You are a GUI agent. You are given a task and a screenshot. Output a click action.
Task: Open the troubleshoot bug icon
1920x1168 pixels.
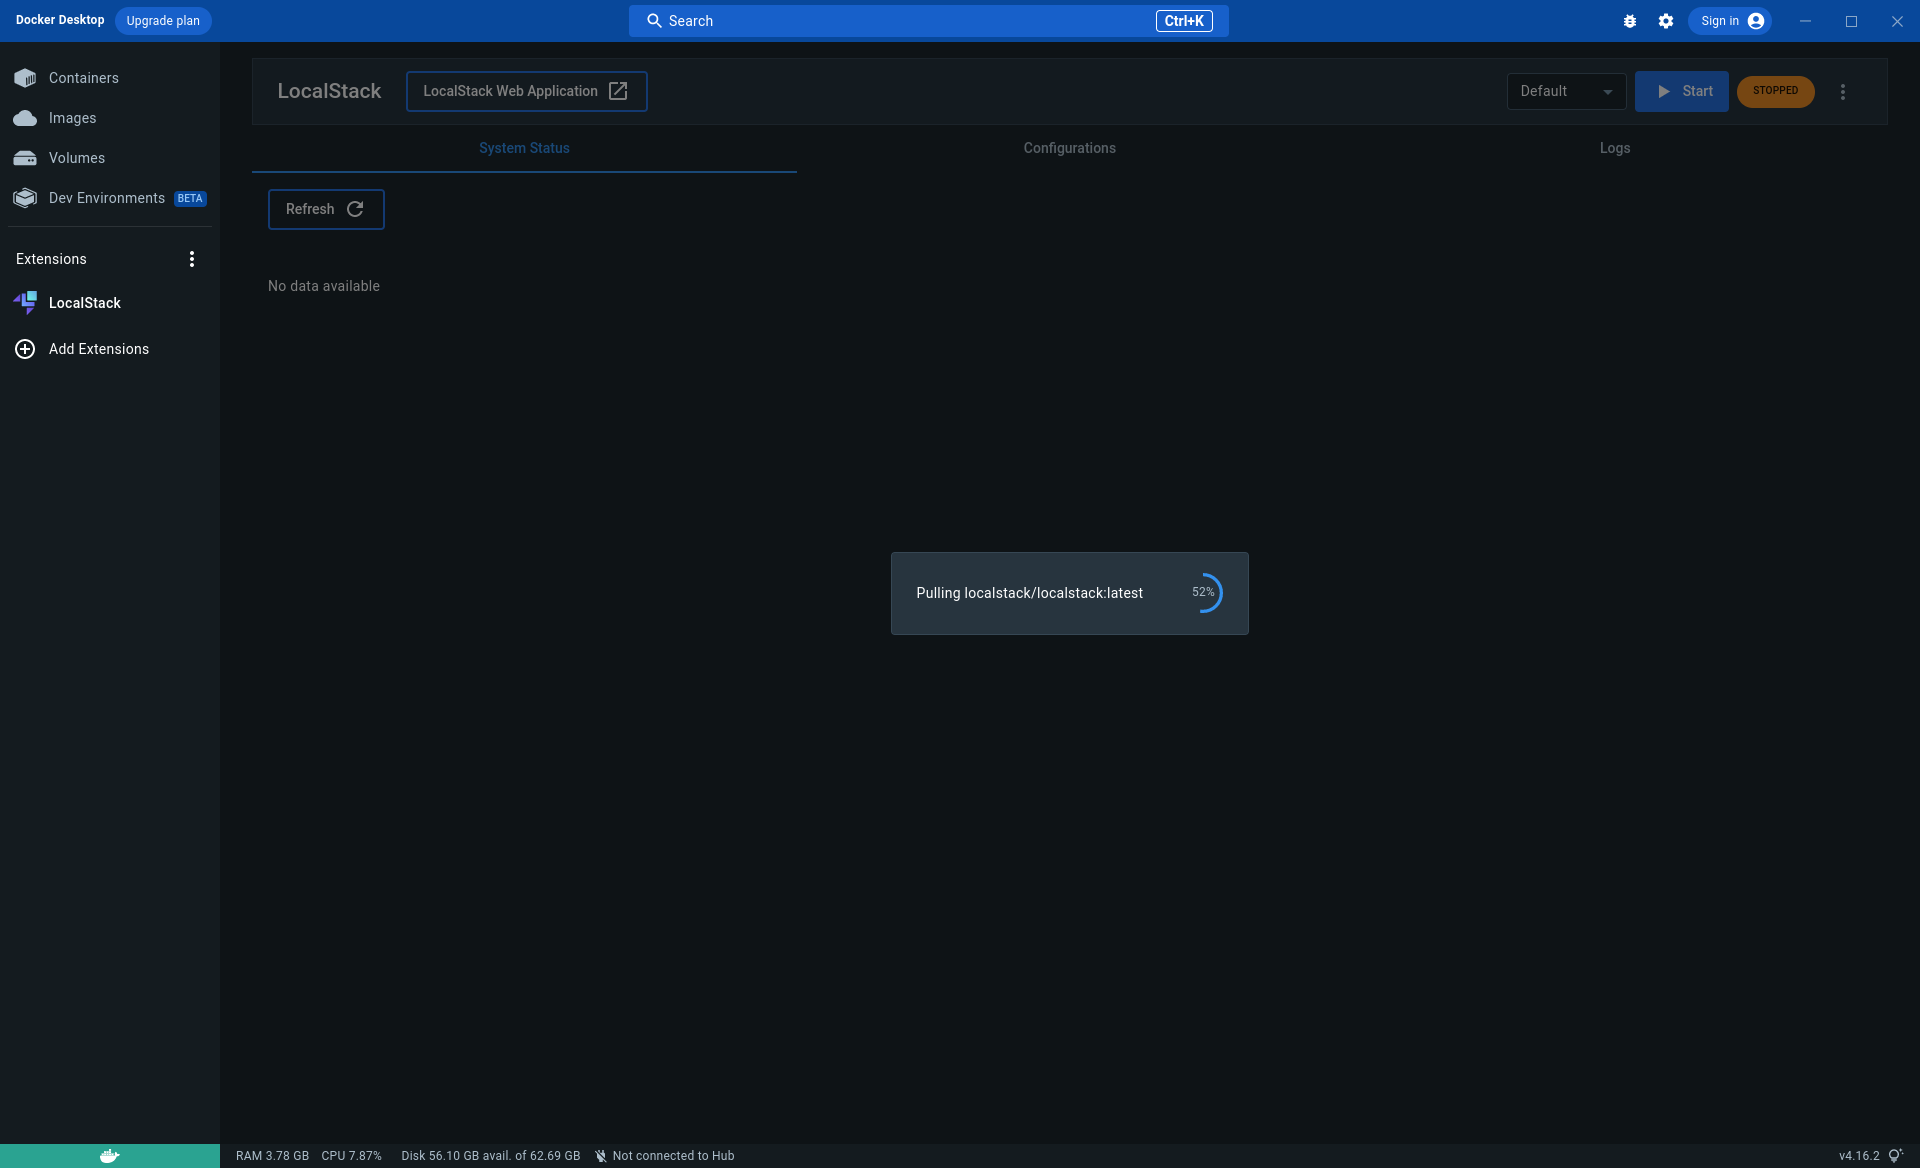coord(1630,21)
